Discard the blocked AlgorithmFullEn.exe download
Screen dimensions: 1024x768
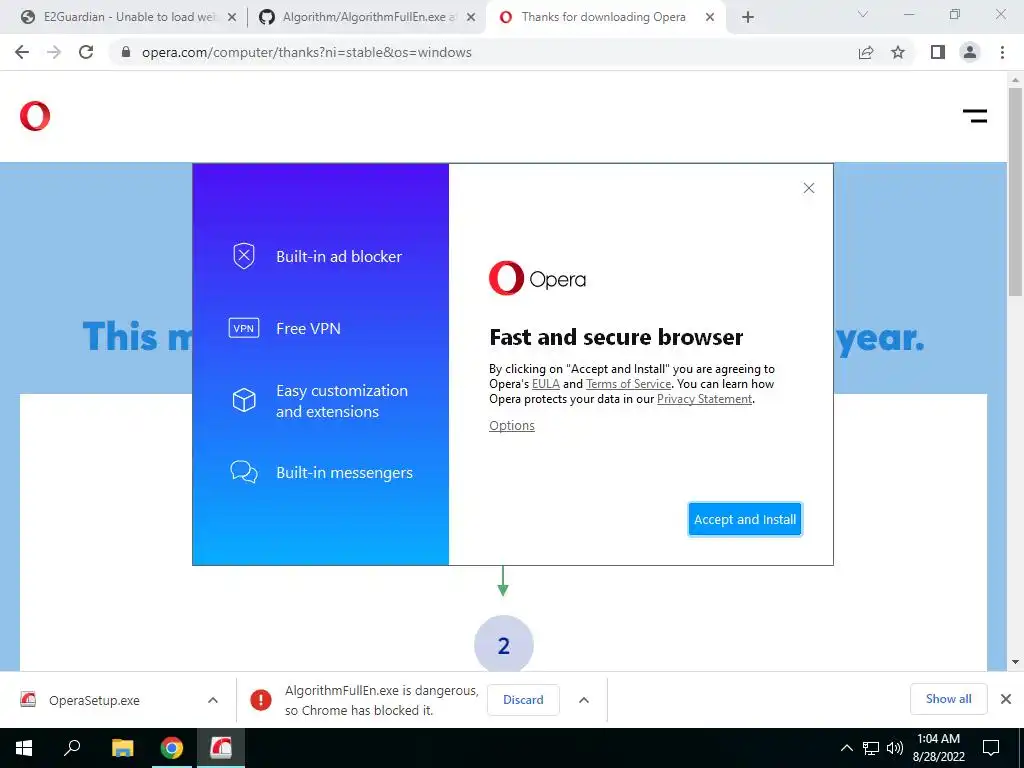[x=523, y=700]
